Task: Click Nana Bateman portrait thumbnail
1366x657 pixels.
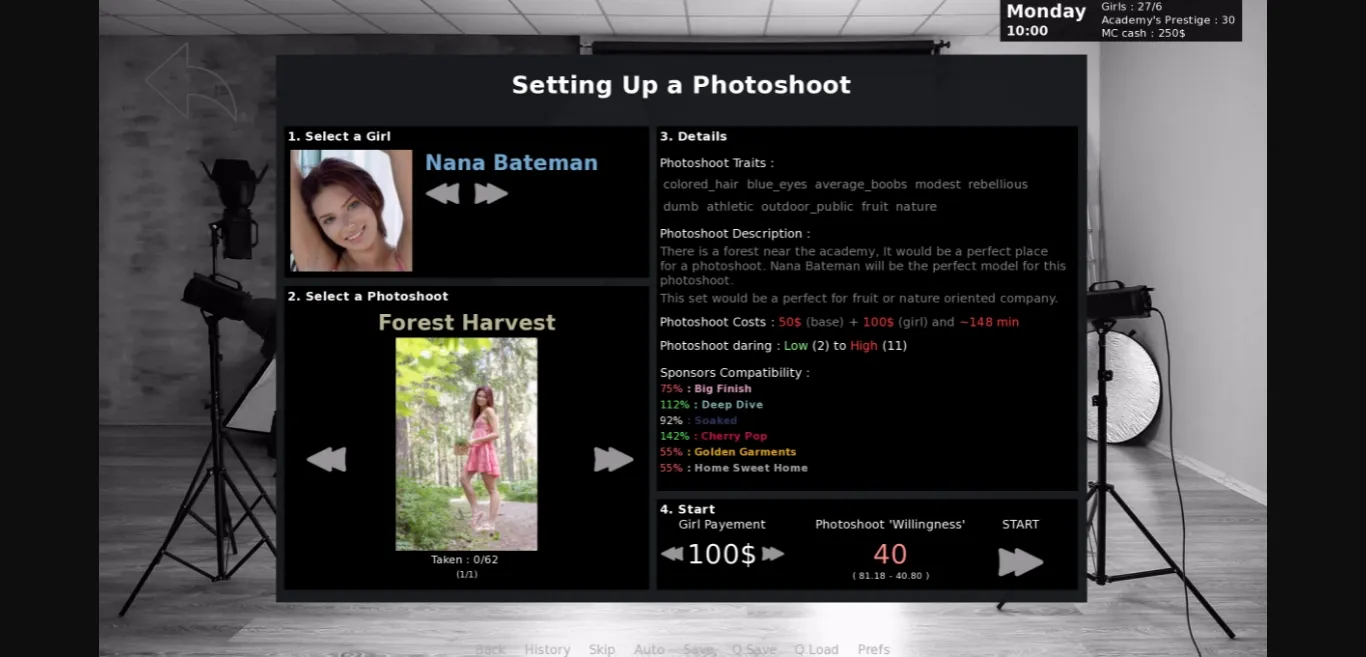Action: coord(351,211)
